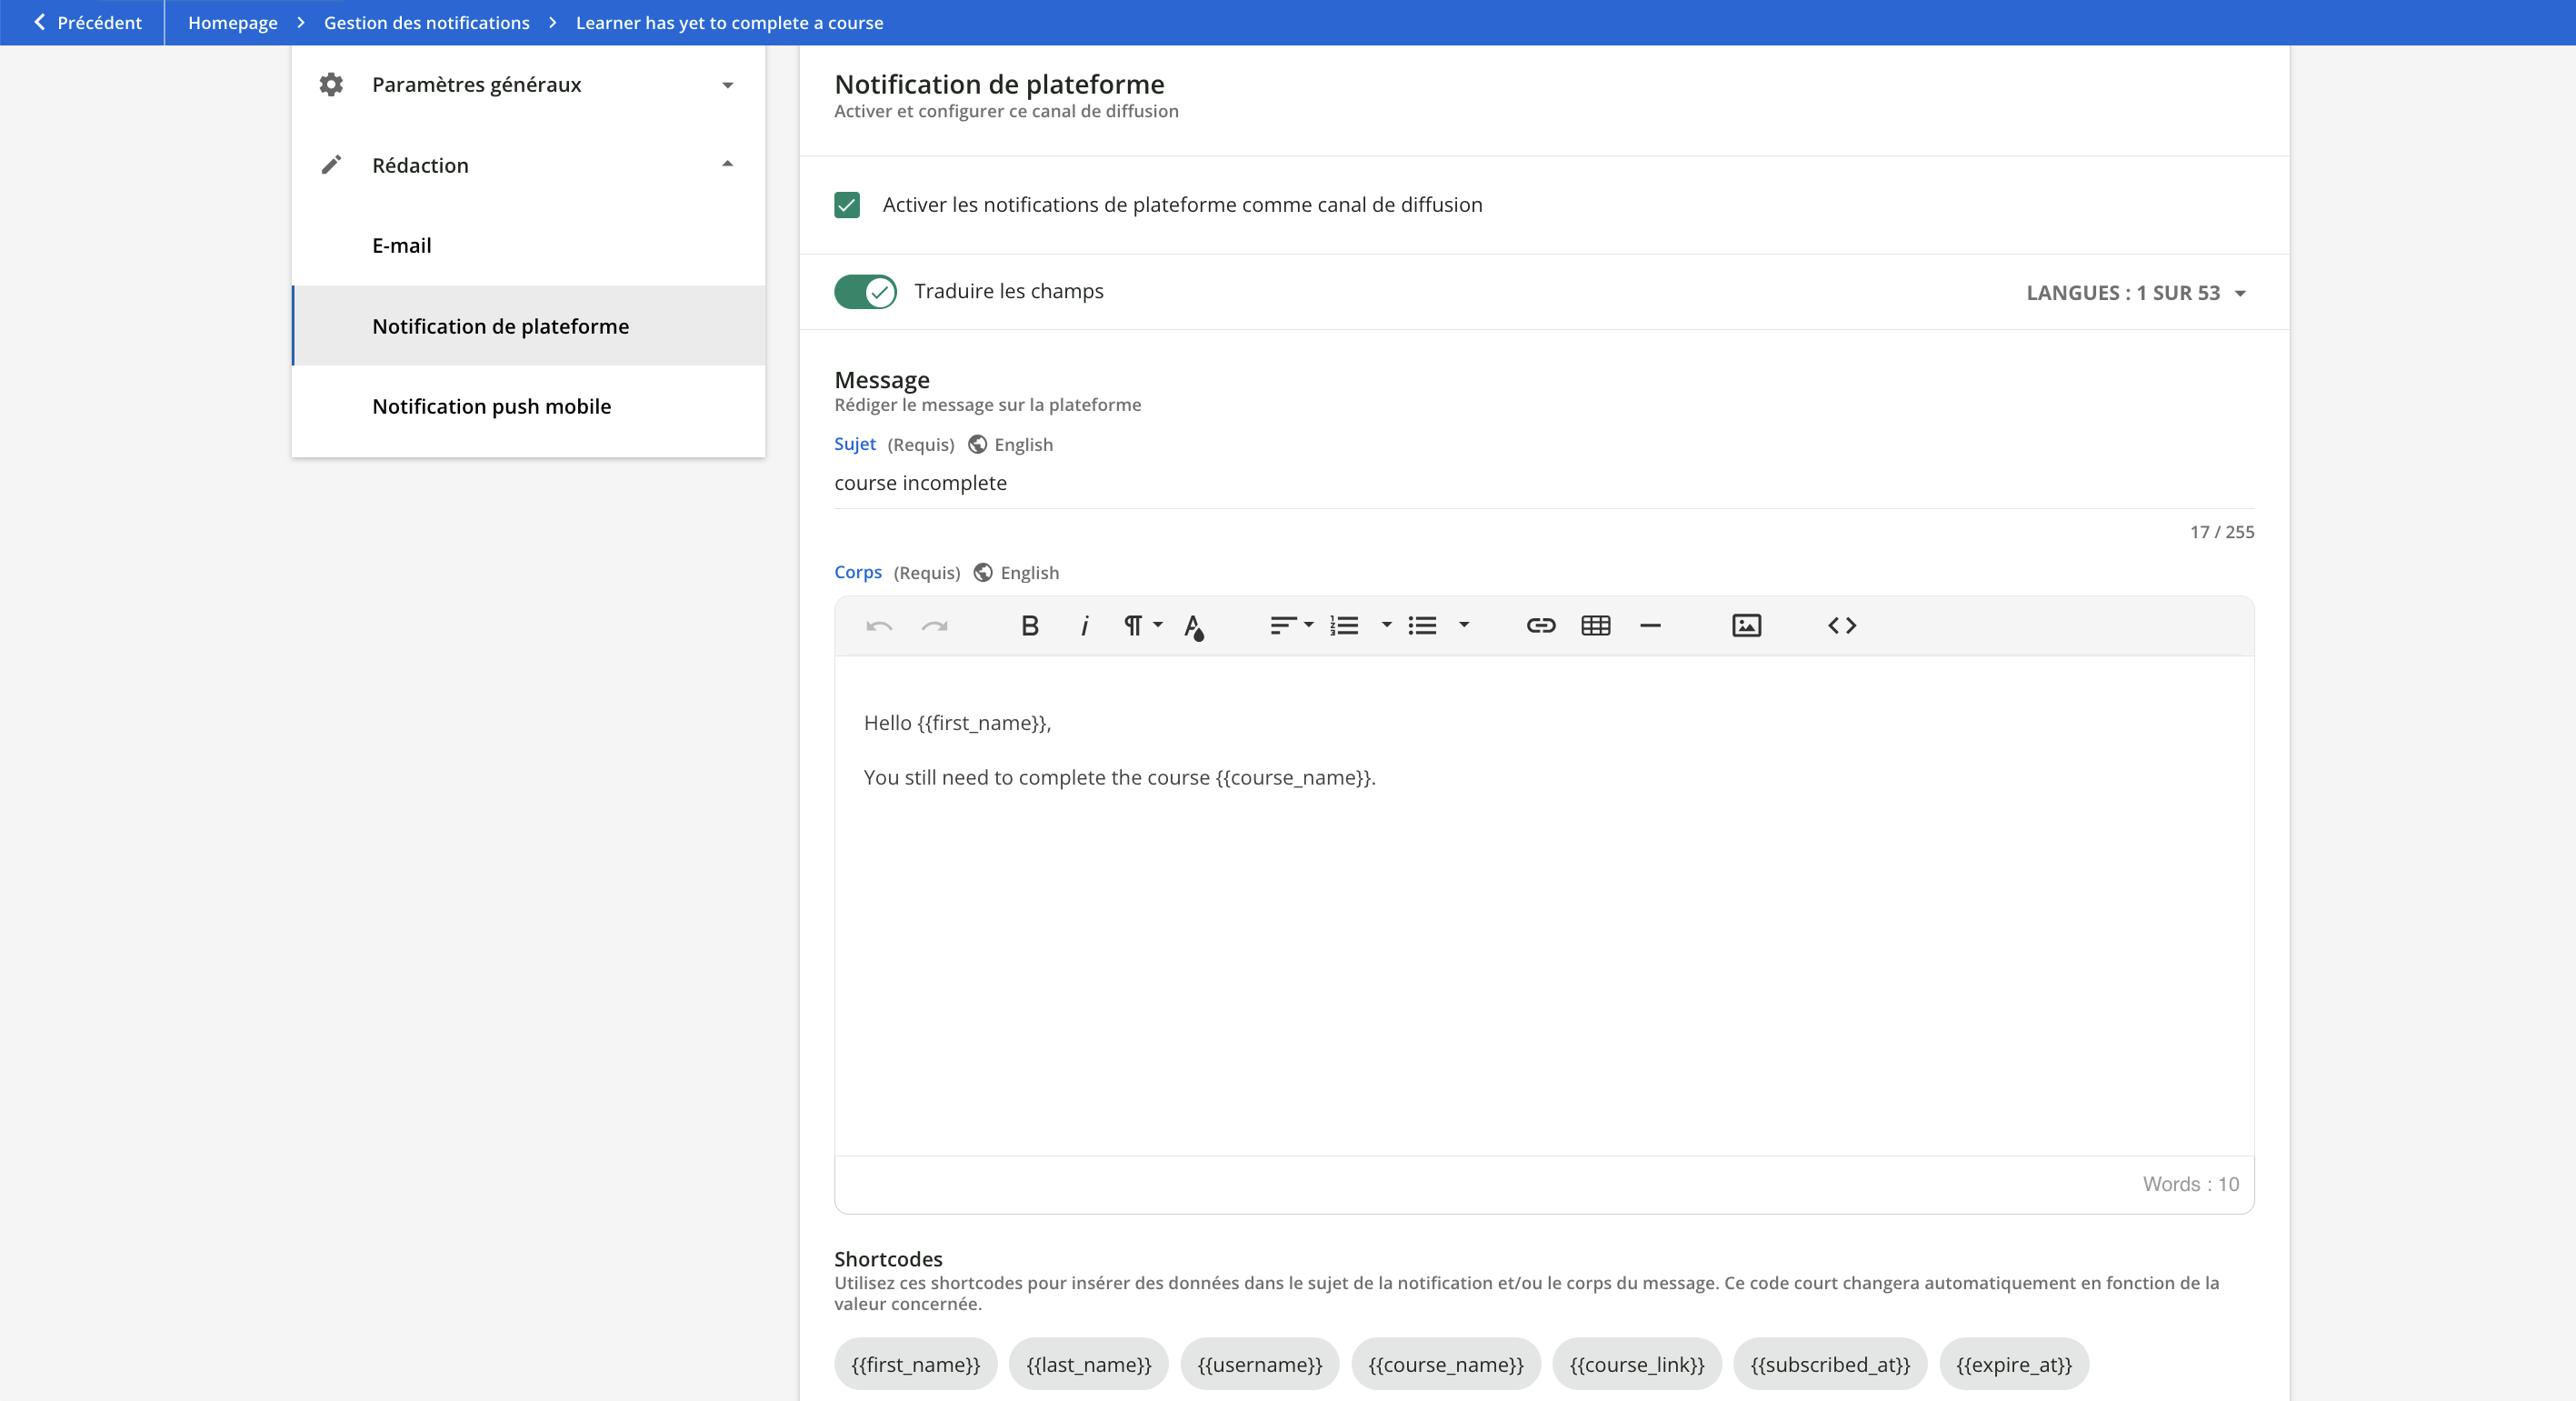
Task: Insert a table in the editor
Action: click(1595, 626)
